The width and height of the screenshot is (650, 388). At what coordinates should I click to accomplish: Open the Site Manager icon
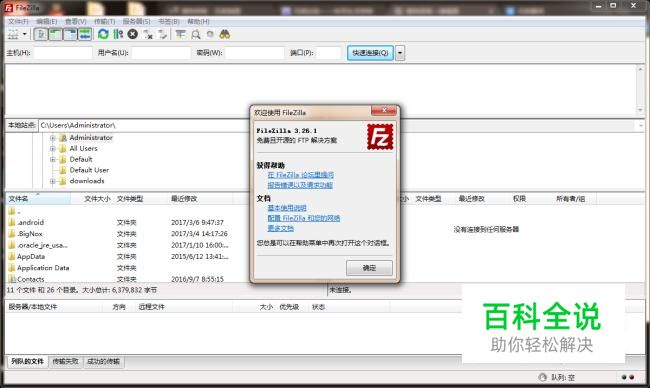click(x=13, y=34)
